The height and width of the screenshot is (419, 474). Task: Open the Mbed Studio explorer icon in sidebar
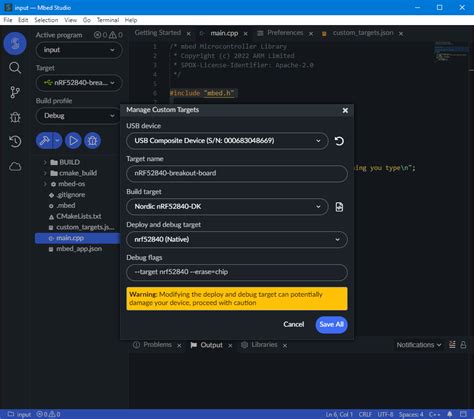15,43
